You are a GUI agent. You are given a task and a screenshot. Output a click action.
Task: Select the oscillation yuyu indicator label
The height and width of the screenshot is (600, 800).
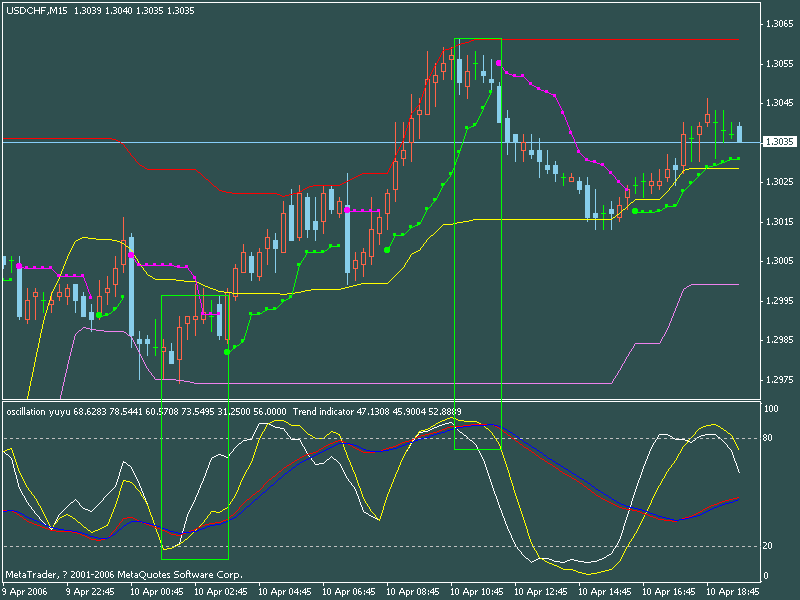click(40, 411)
